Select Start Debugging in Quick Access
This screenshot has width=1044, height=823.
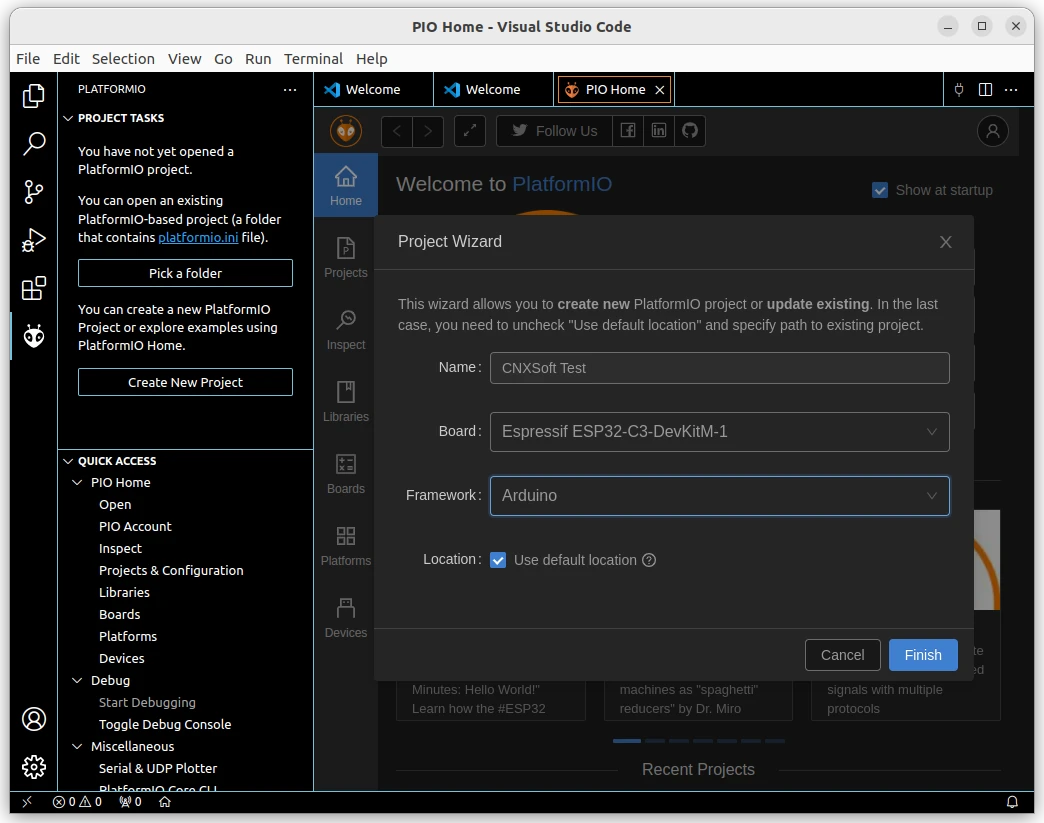[x=147, y=702]
